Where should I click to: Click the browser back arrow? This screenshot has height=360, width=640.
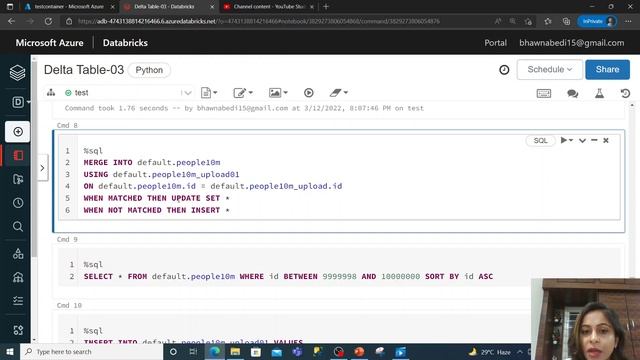[11, 21]
